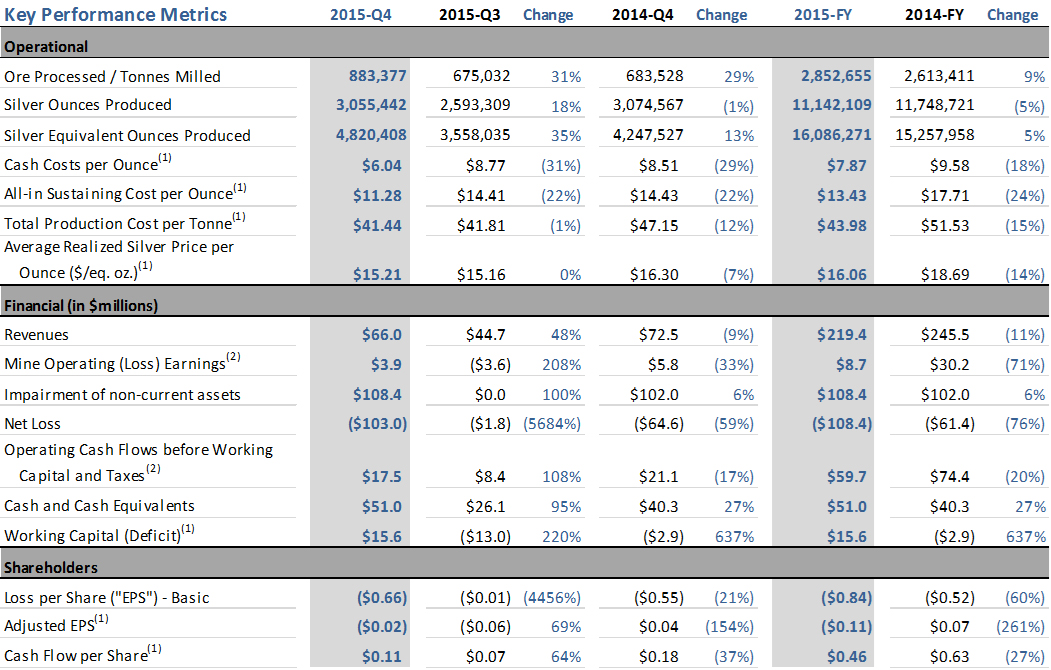Select the 2015-FY column header

pos(822,15)
